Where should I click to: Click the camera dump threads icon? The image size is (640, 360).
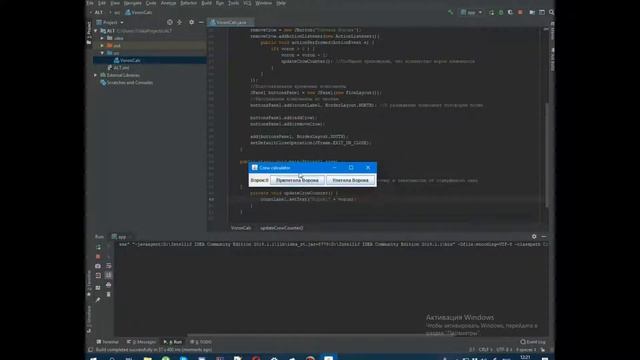pos(98,266)
